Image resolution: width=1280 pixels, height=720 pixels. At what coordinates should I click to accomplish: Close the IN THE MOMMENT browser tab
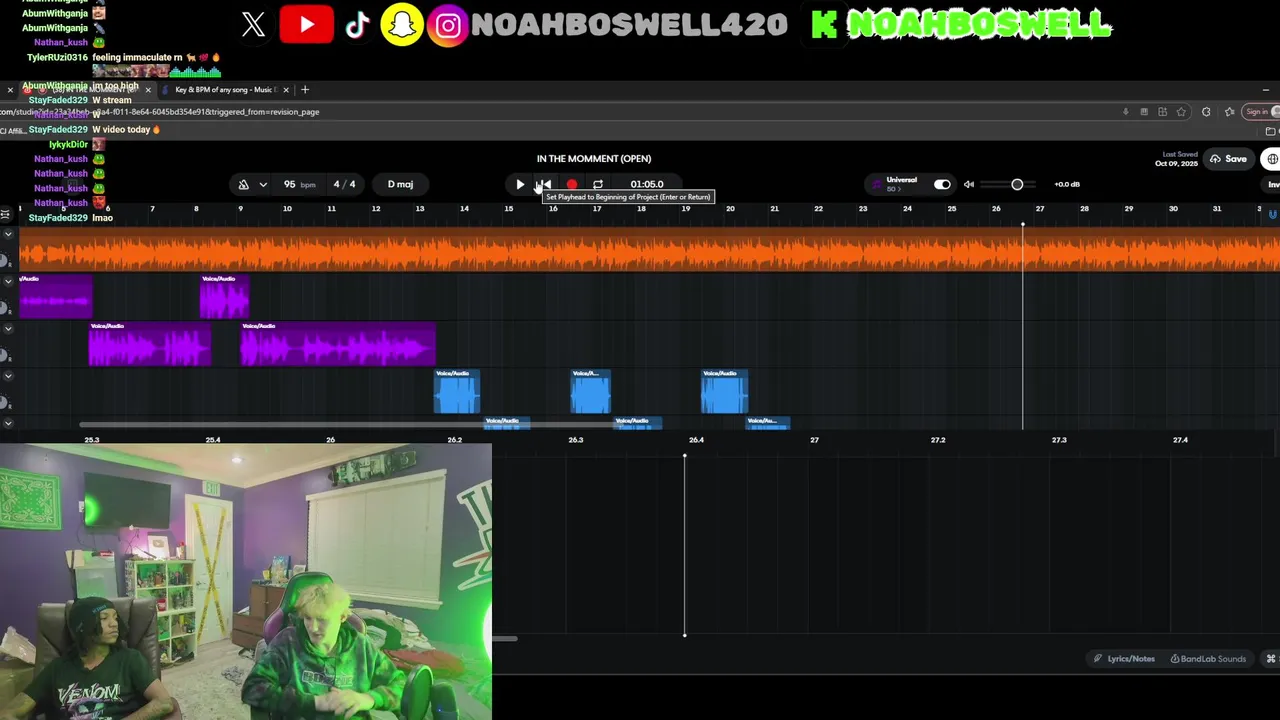click(x=149, y=90)
